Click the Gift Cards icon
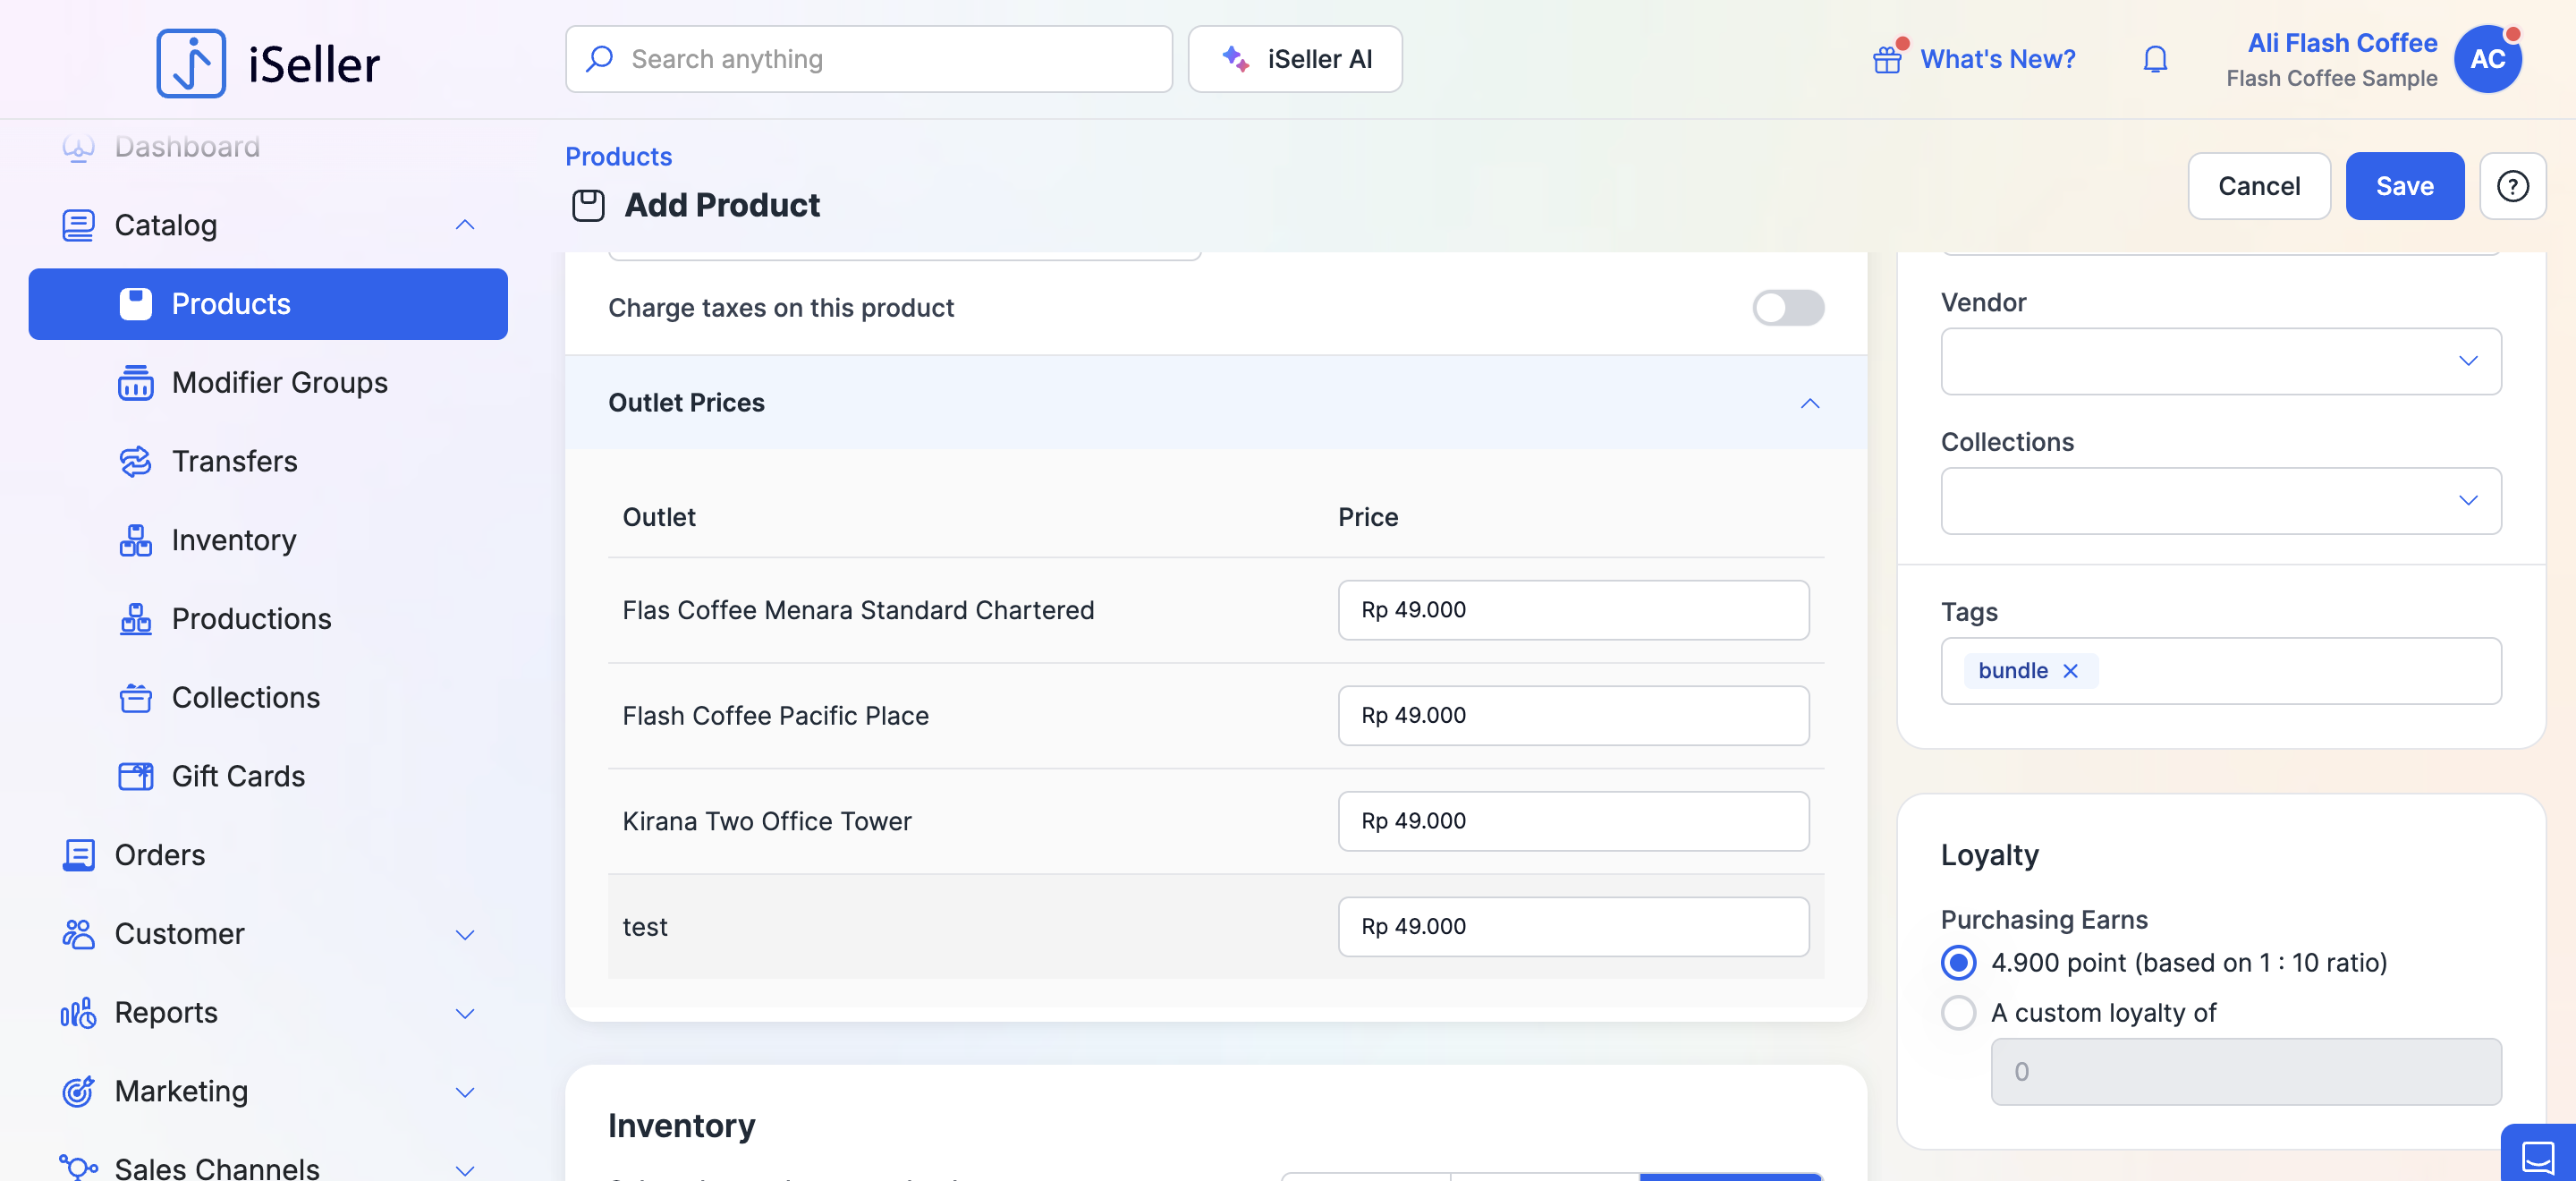The height and width of the screenshot is (1181, 2576). click(x=135, y=776)
